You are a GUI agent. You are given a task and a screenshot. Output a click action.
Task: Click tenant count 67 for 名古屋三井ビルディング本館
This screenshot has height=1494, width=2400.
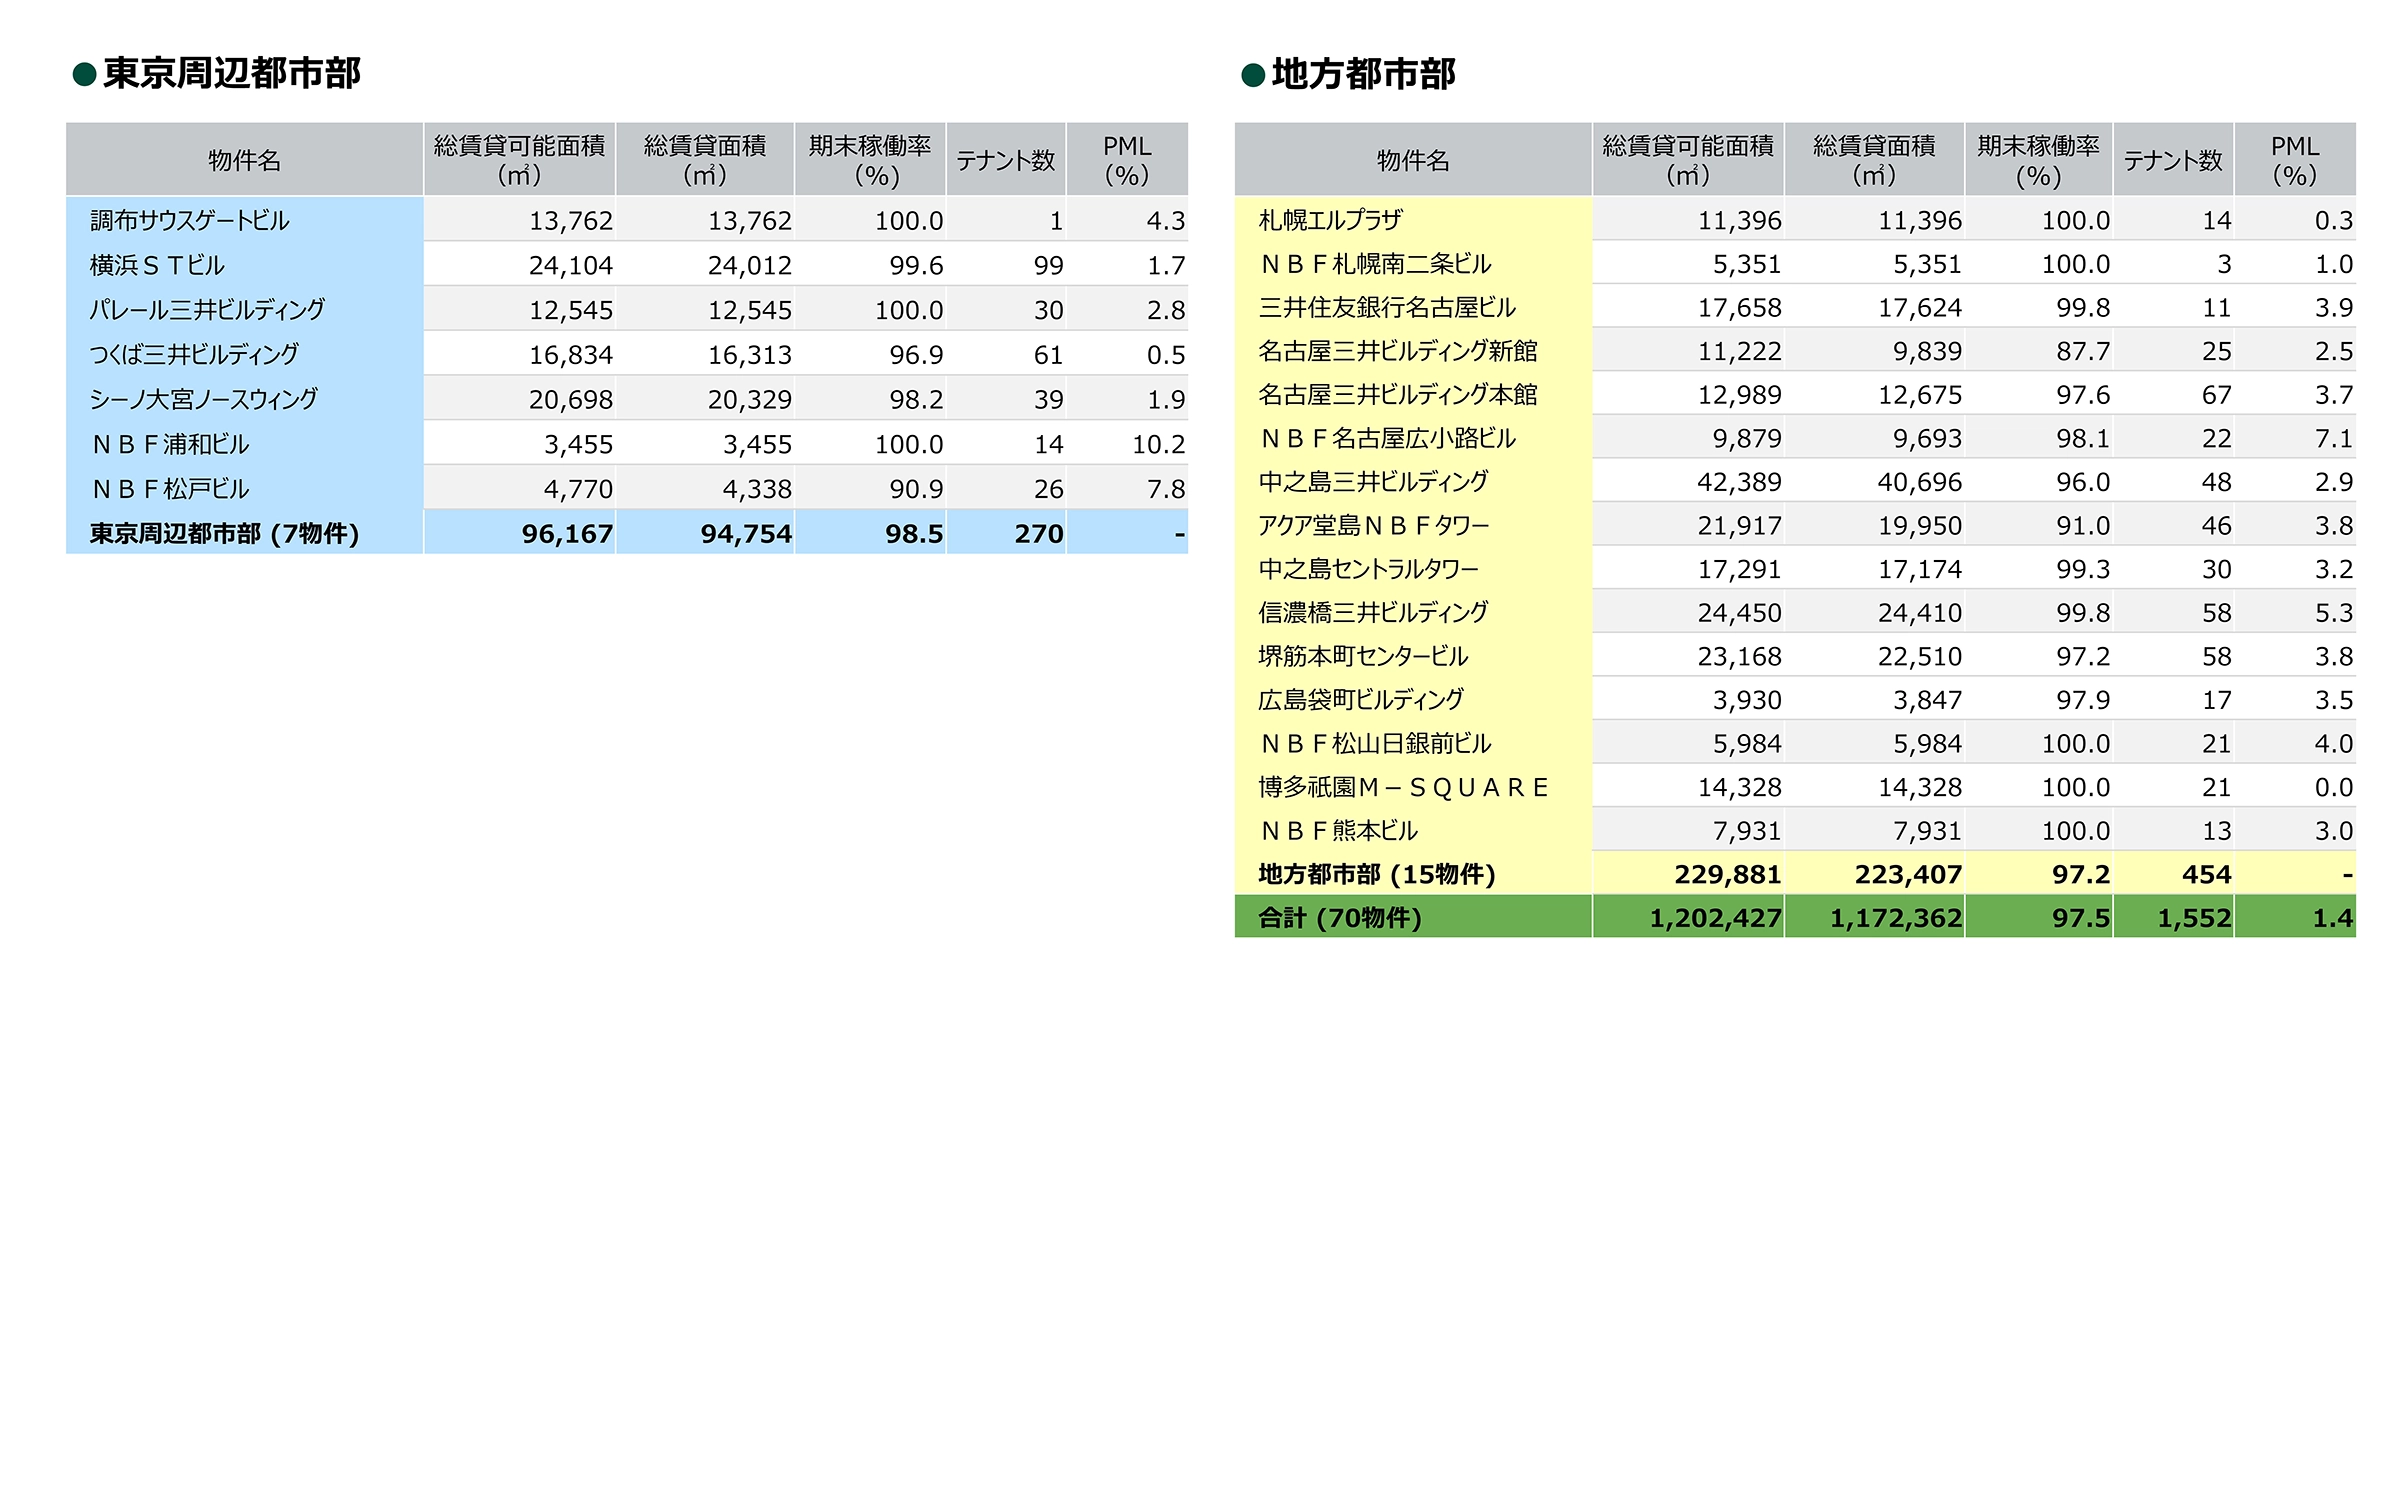click(2216, 395)
